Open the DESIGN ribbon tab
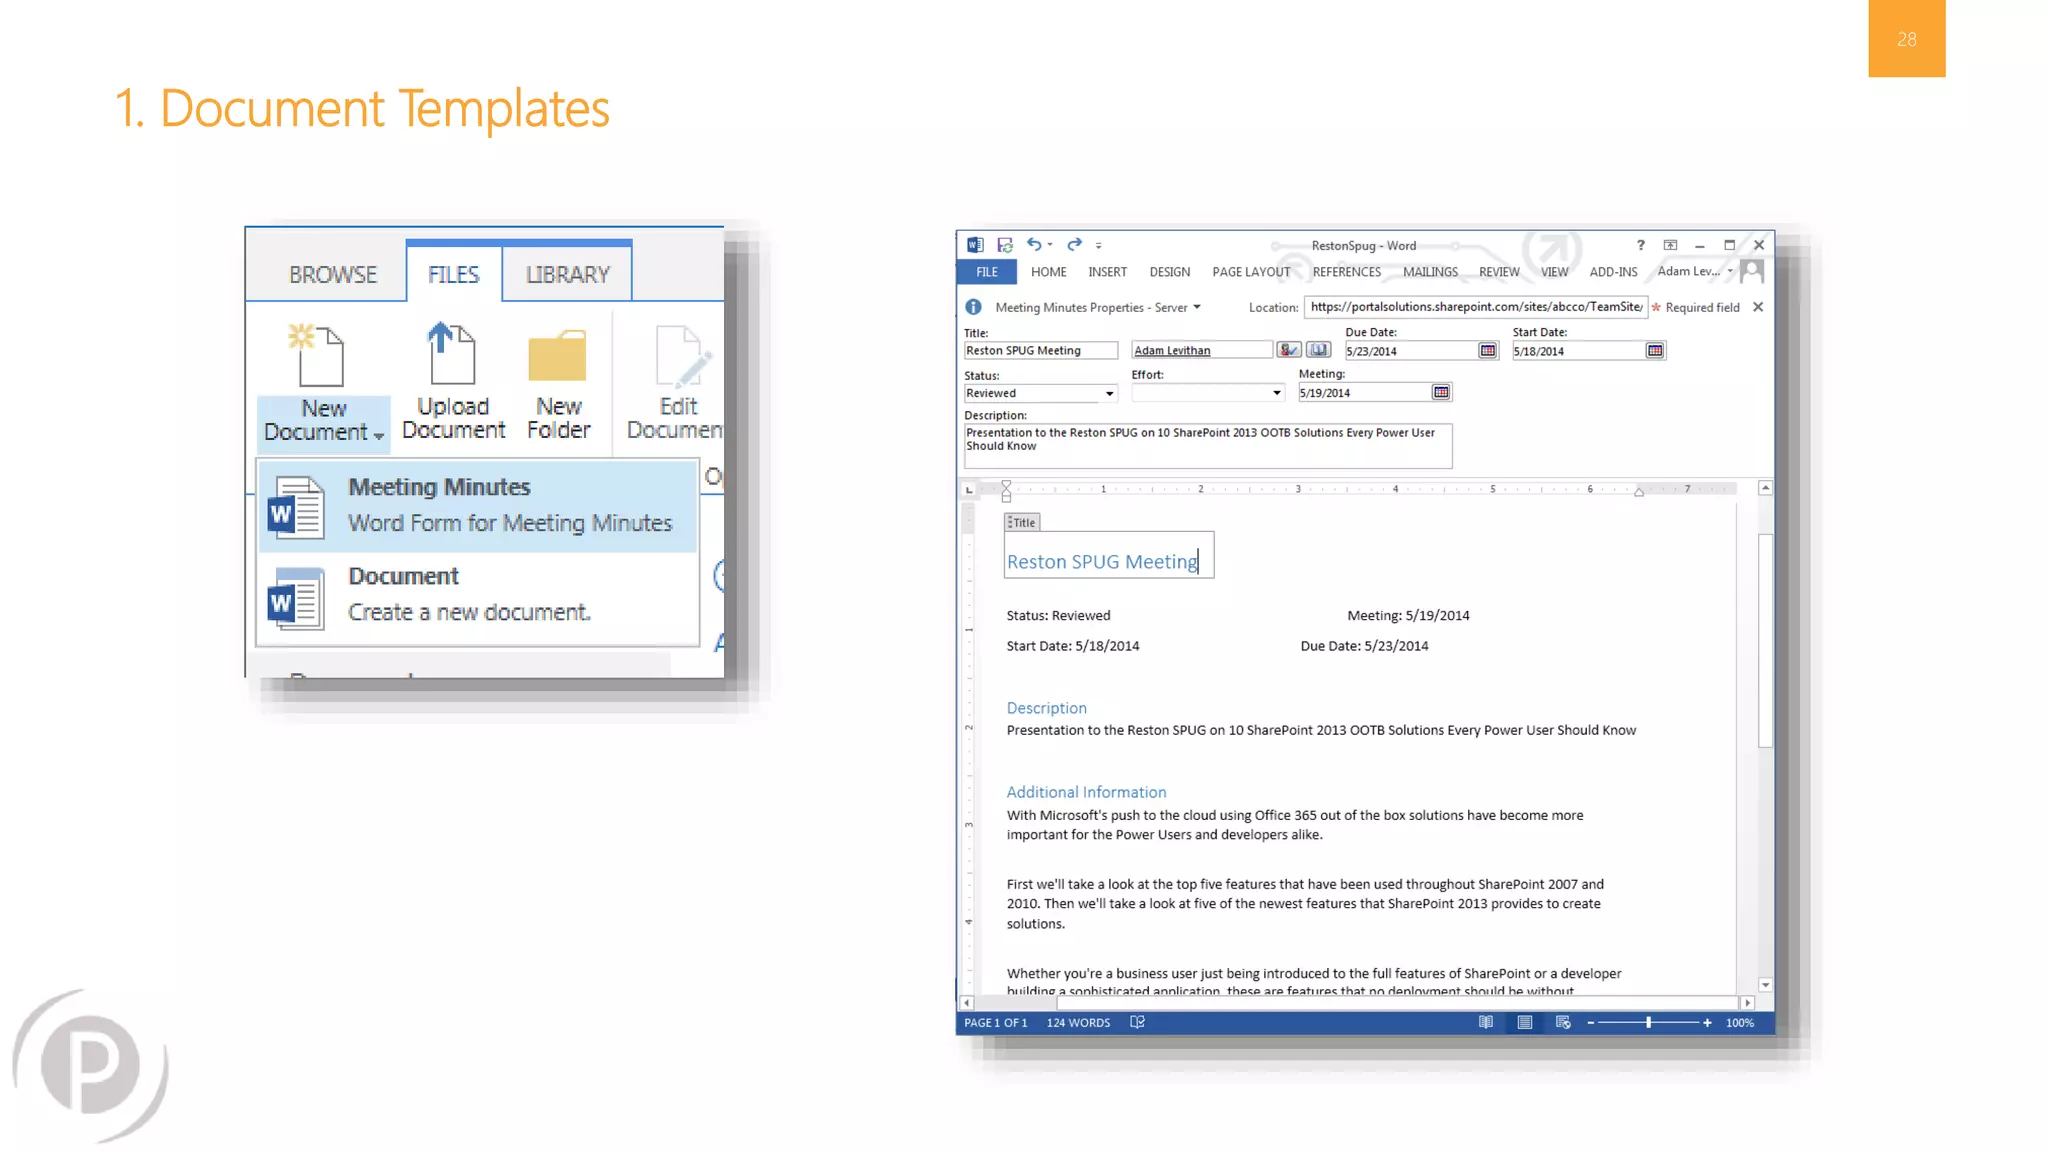 tap(1169, 272)
